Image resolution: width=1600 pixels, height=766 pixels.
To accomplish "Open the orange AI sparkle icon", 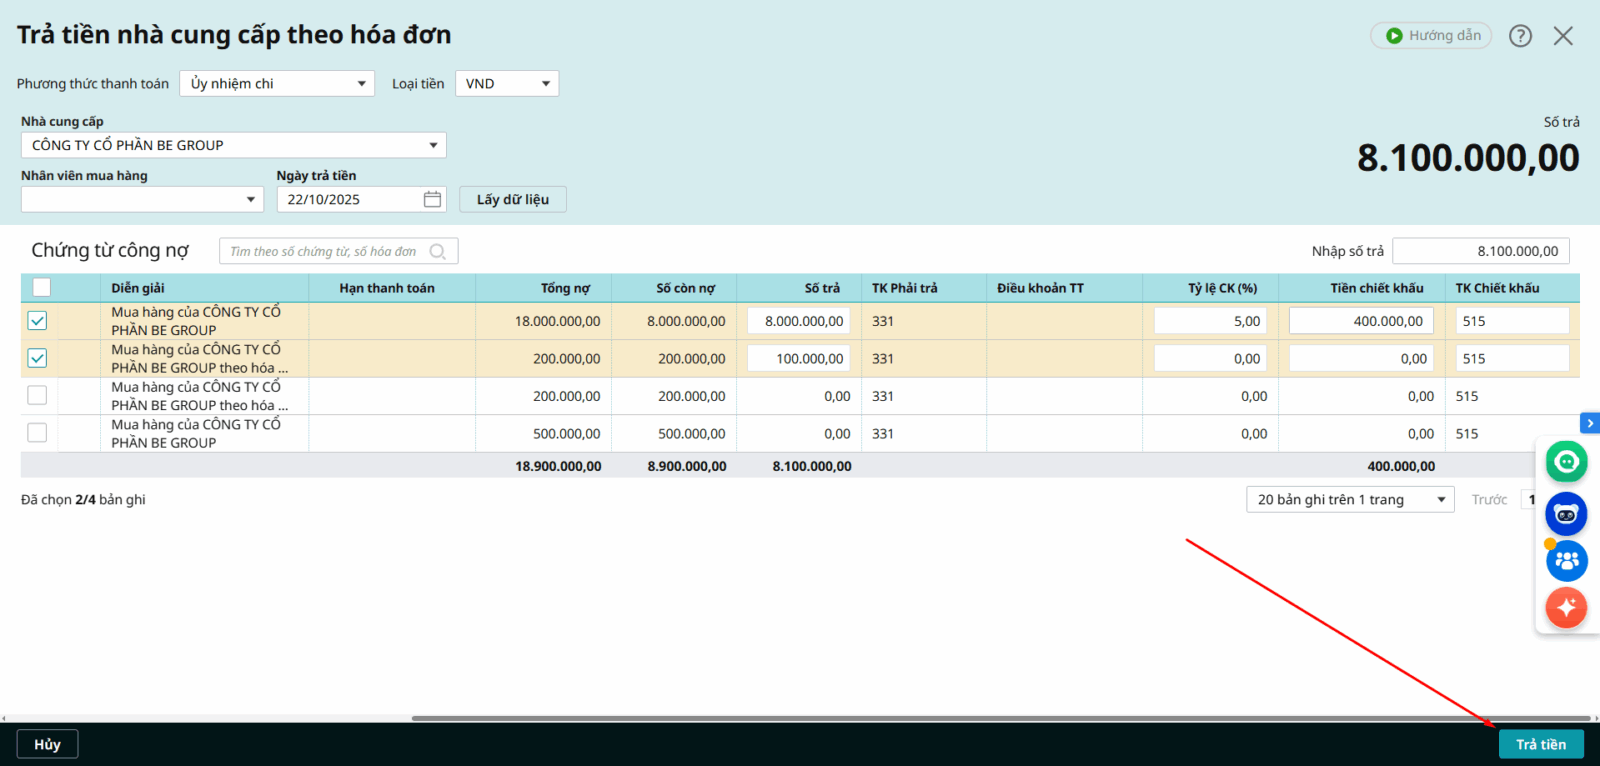I will coord(1566,607).
